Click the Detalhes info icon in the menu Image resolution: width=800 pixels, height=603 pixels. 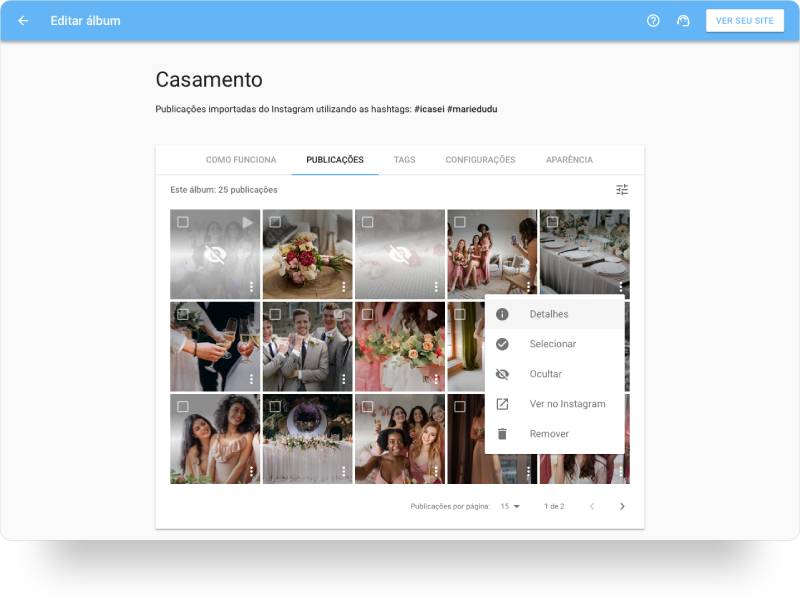click(502, 313)
